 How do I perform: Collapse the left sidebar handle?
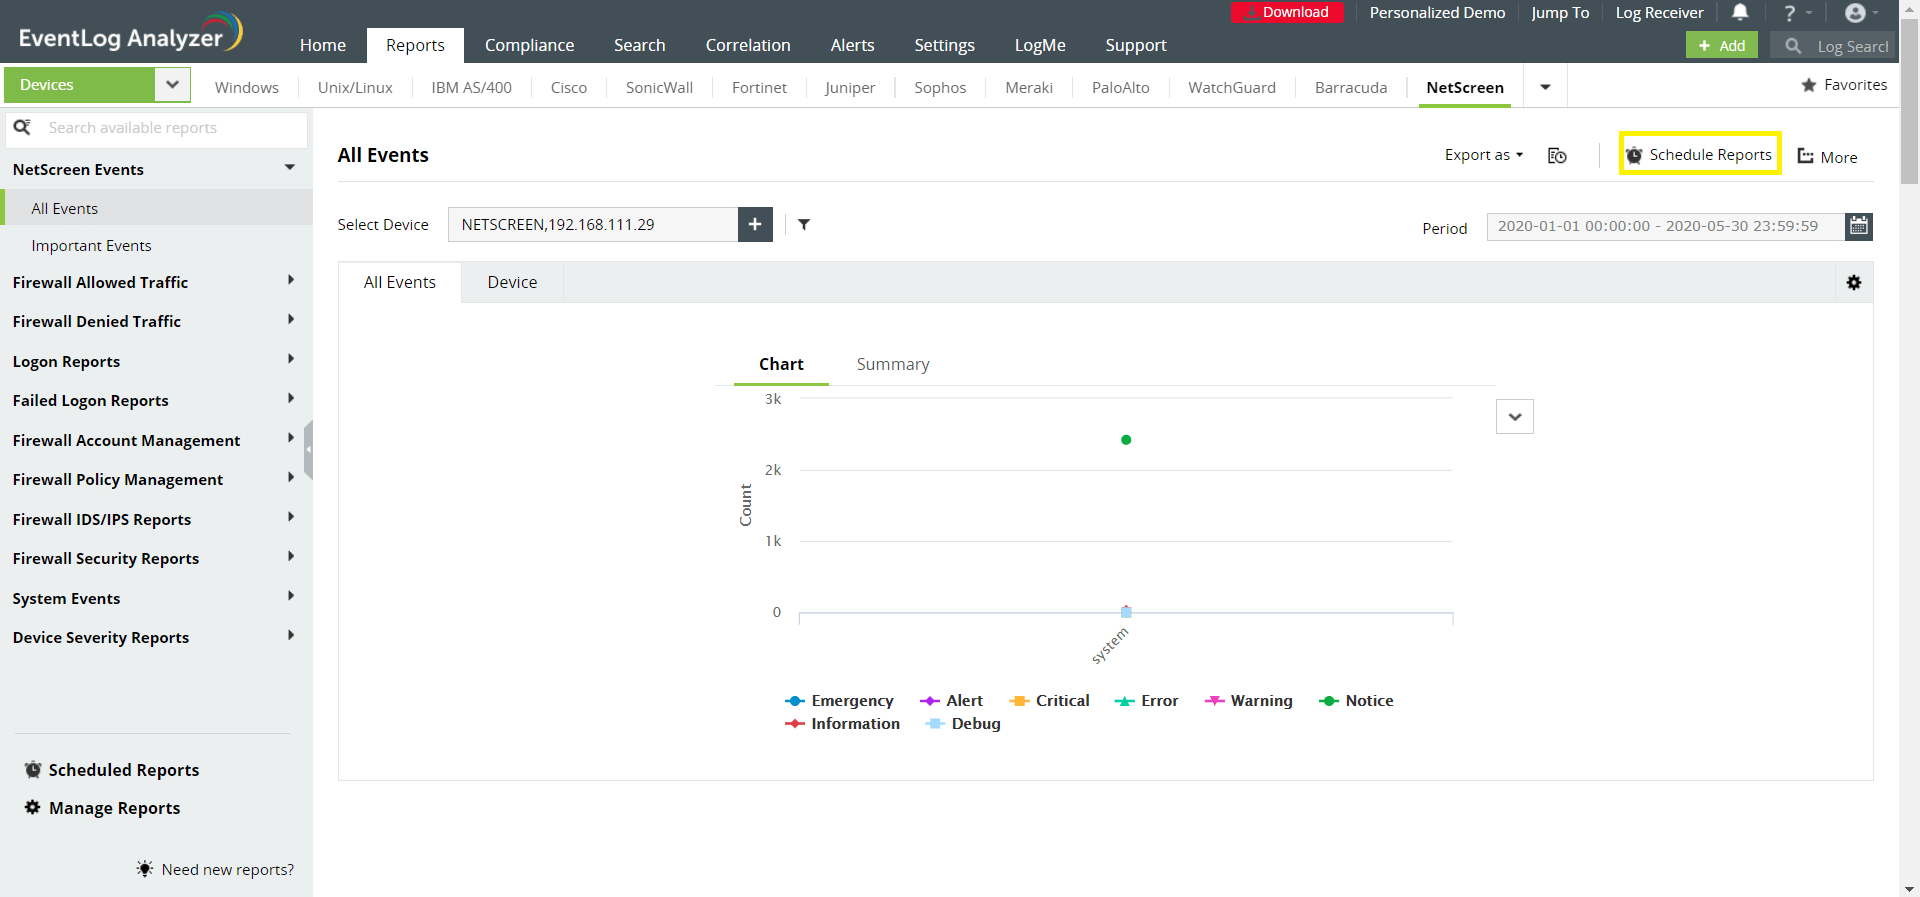tap(308, 450)
